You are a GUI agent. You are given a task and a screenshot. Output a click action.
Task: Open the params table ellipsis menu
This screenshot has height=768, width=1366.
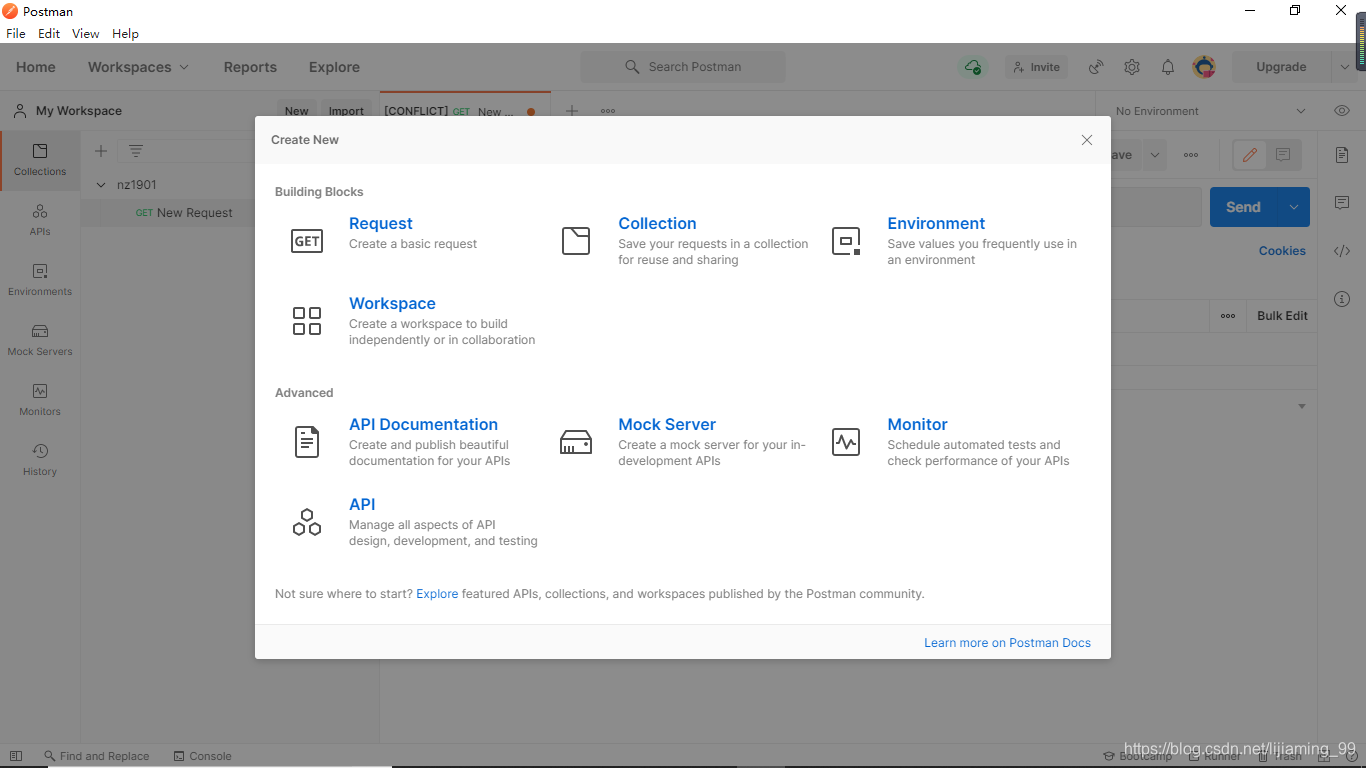1228,316
